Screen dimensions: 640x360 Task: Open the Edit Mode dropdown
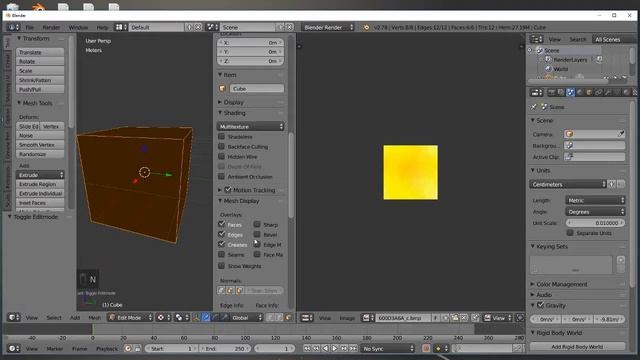pos(130,317)
